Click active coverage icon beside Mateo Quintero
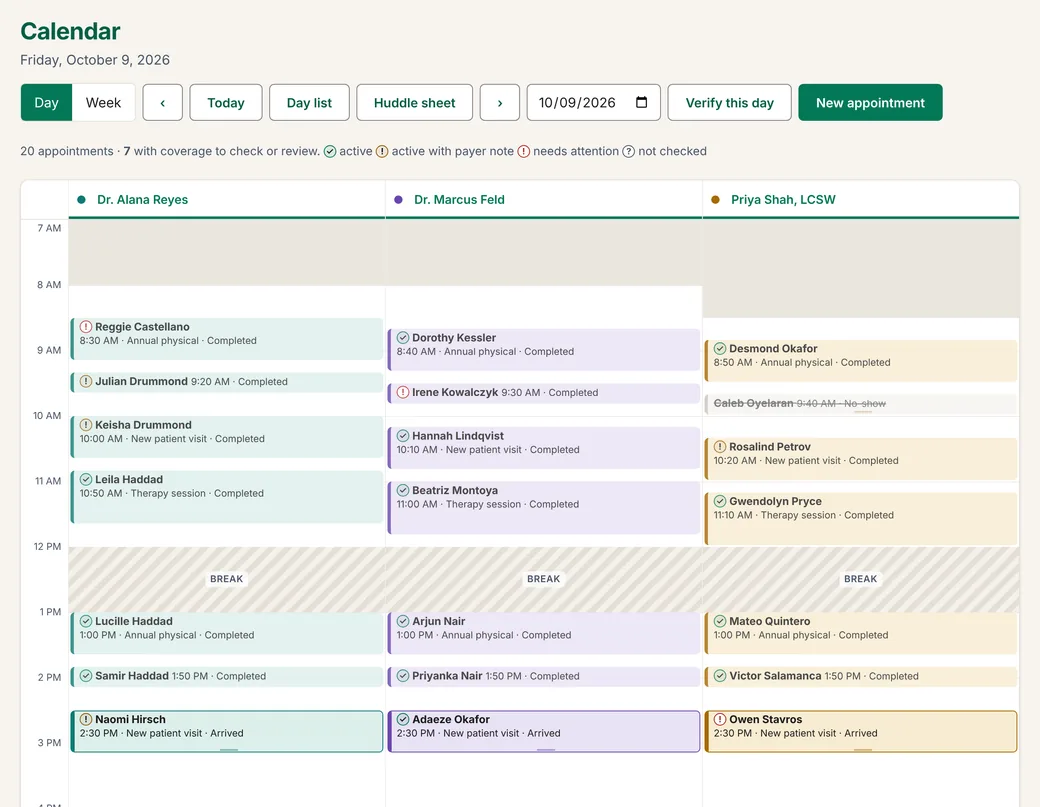Screen dimensions: 1040x807 tap(720, 621)
